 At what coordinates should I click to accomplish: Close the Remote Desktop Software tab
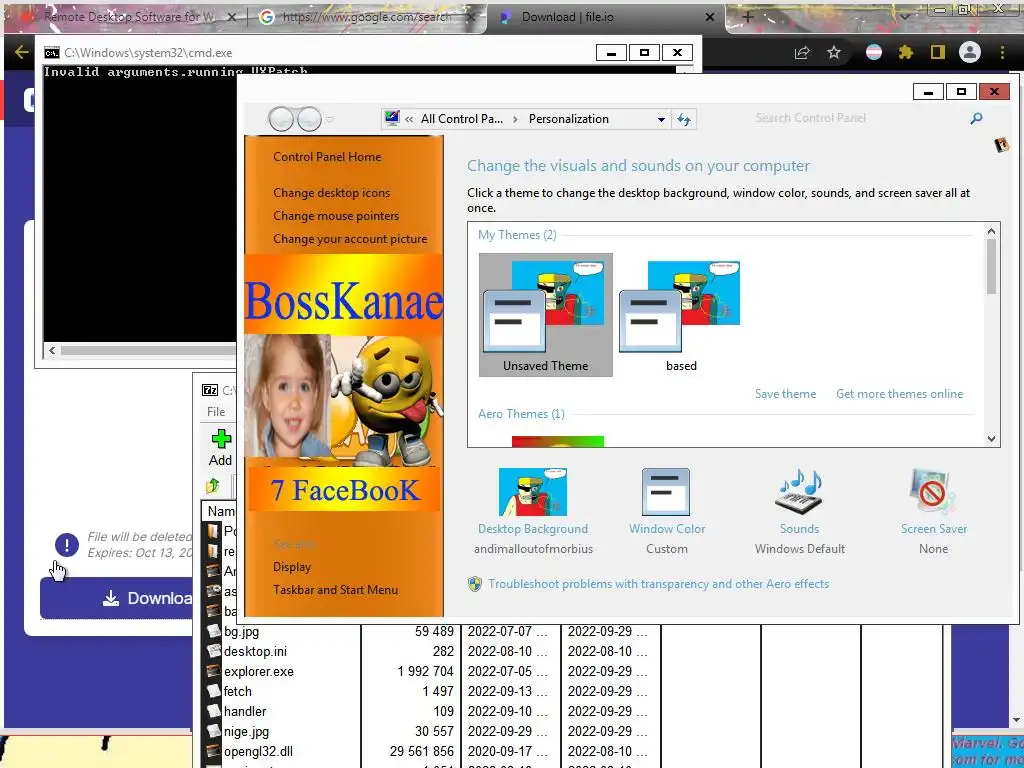pos(231,18)
